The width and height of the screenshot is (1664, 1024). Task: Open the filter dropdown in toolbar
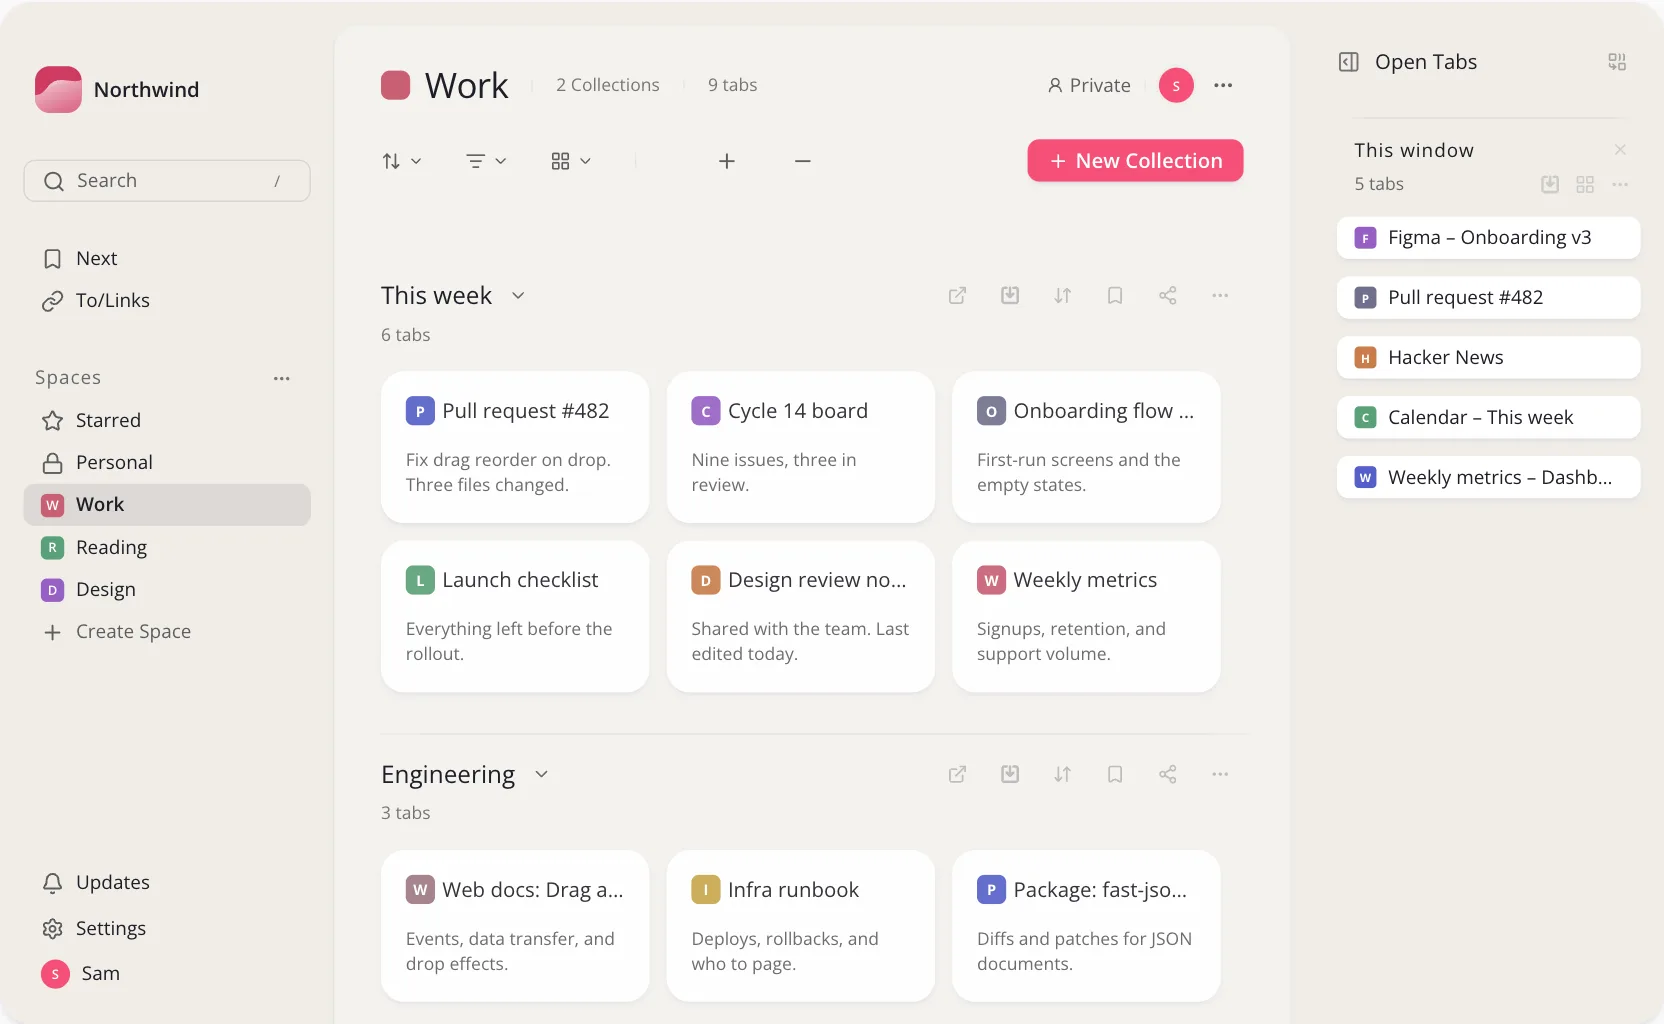(x=487, y=161)
